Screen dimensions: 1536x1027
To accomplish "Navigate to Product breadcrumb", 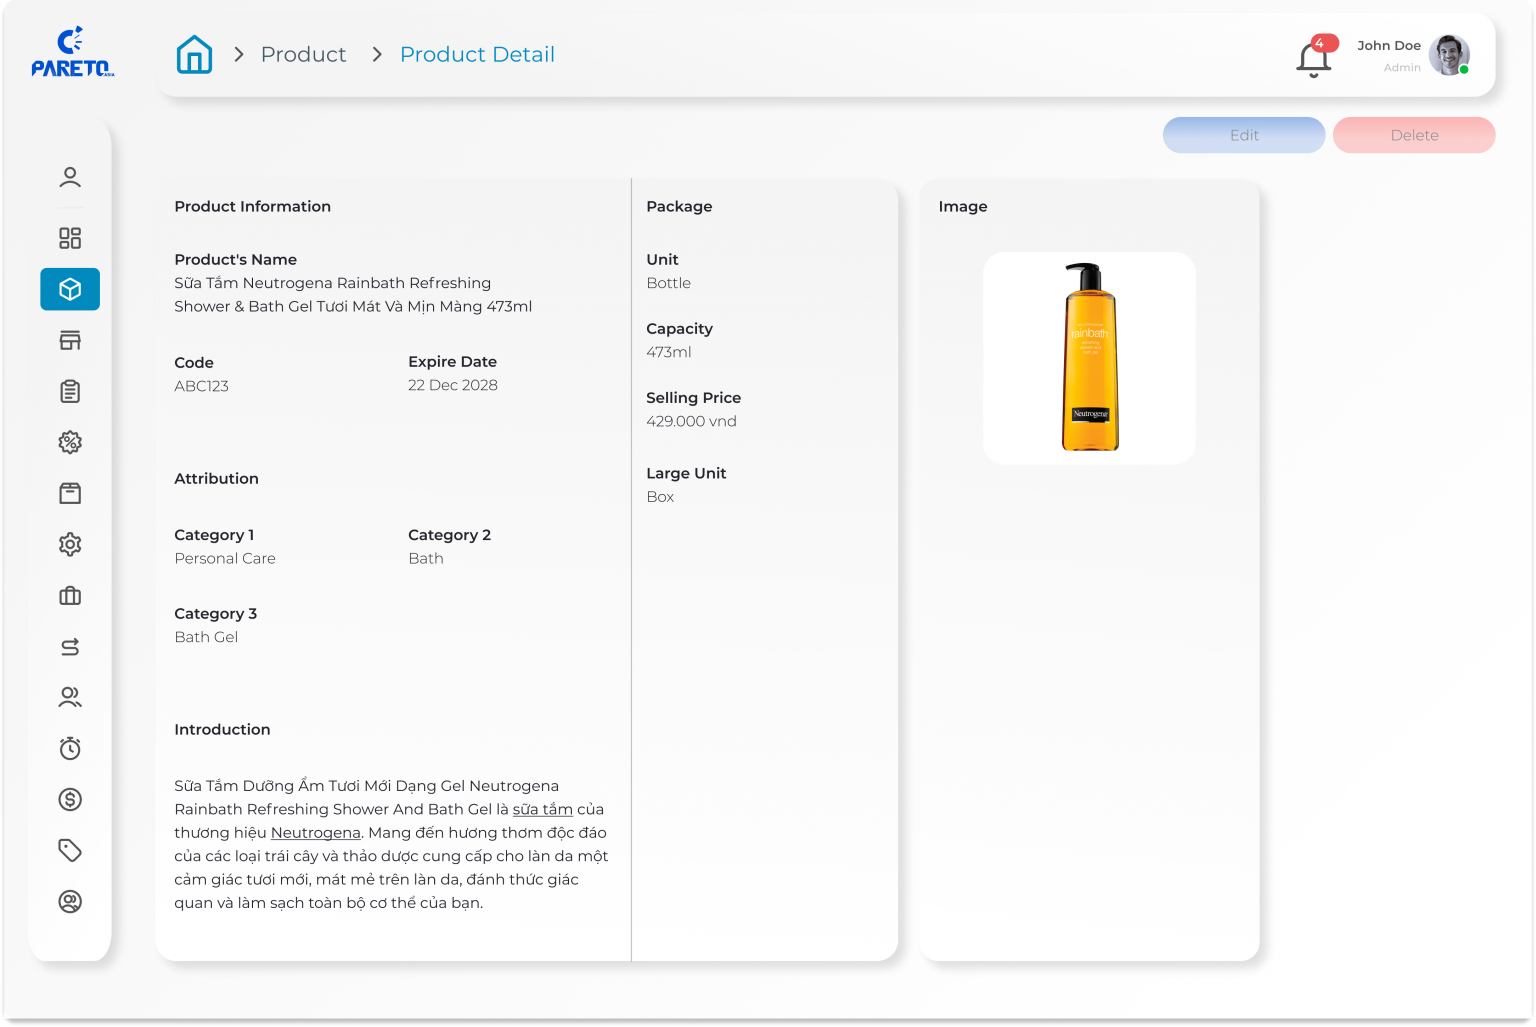I will [303, 54].
